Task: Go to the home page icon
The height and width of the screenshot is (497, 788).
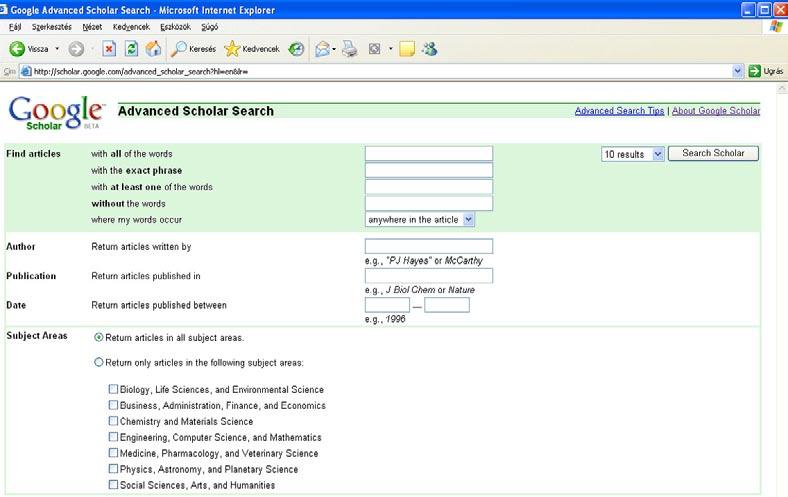Action: coord(153,49)
